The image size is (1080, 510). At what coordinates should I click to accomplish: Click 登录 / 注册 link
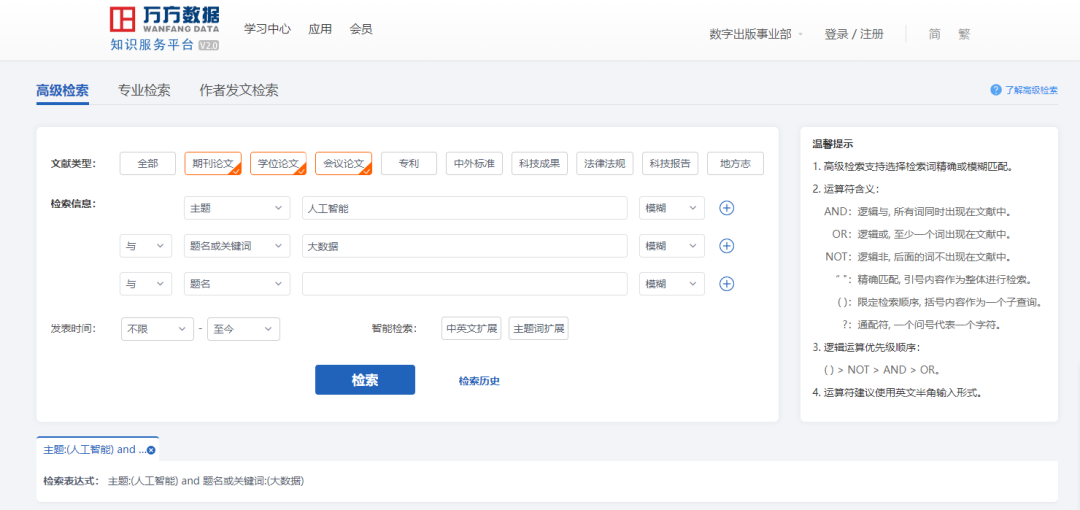[x=854, y=34]
